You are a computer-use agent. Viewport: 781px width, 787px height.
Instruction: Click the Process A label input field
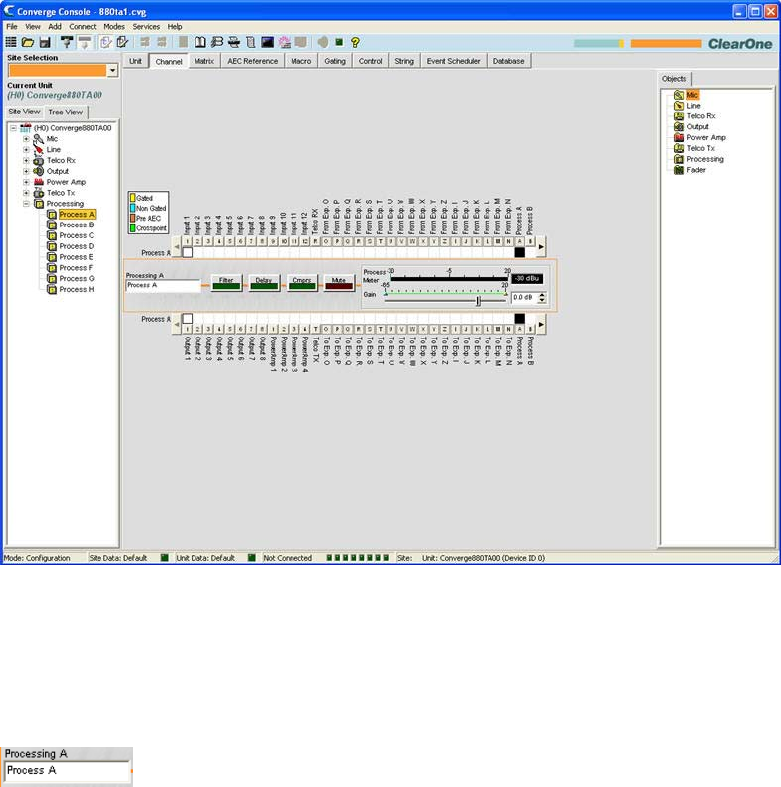click(x=163, y=286)
